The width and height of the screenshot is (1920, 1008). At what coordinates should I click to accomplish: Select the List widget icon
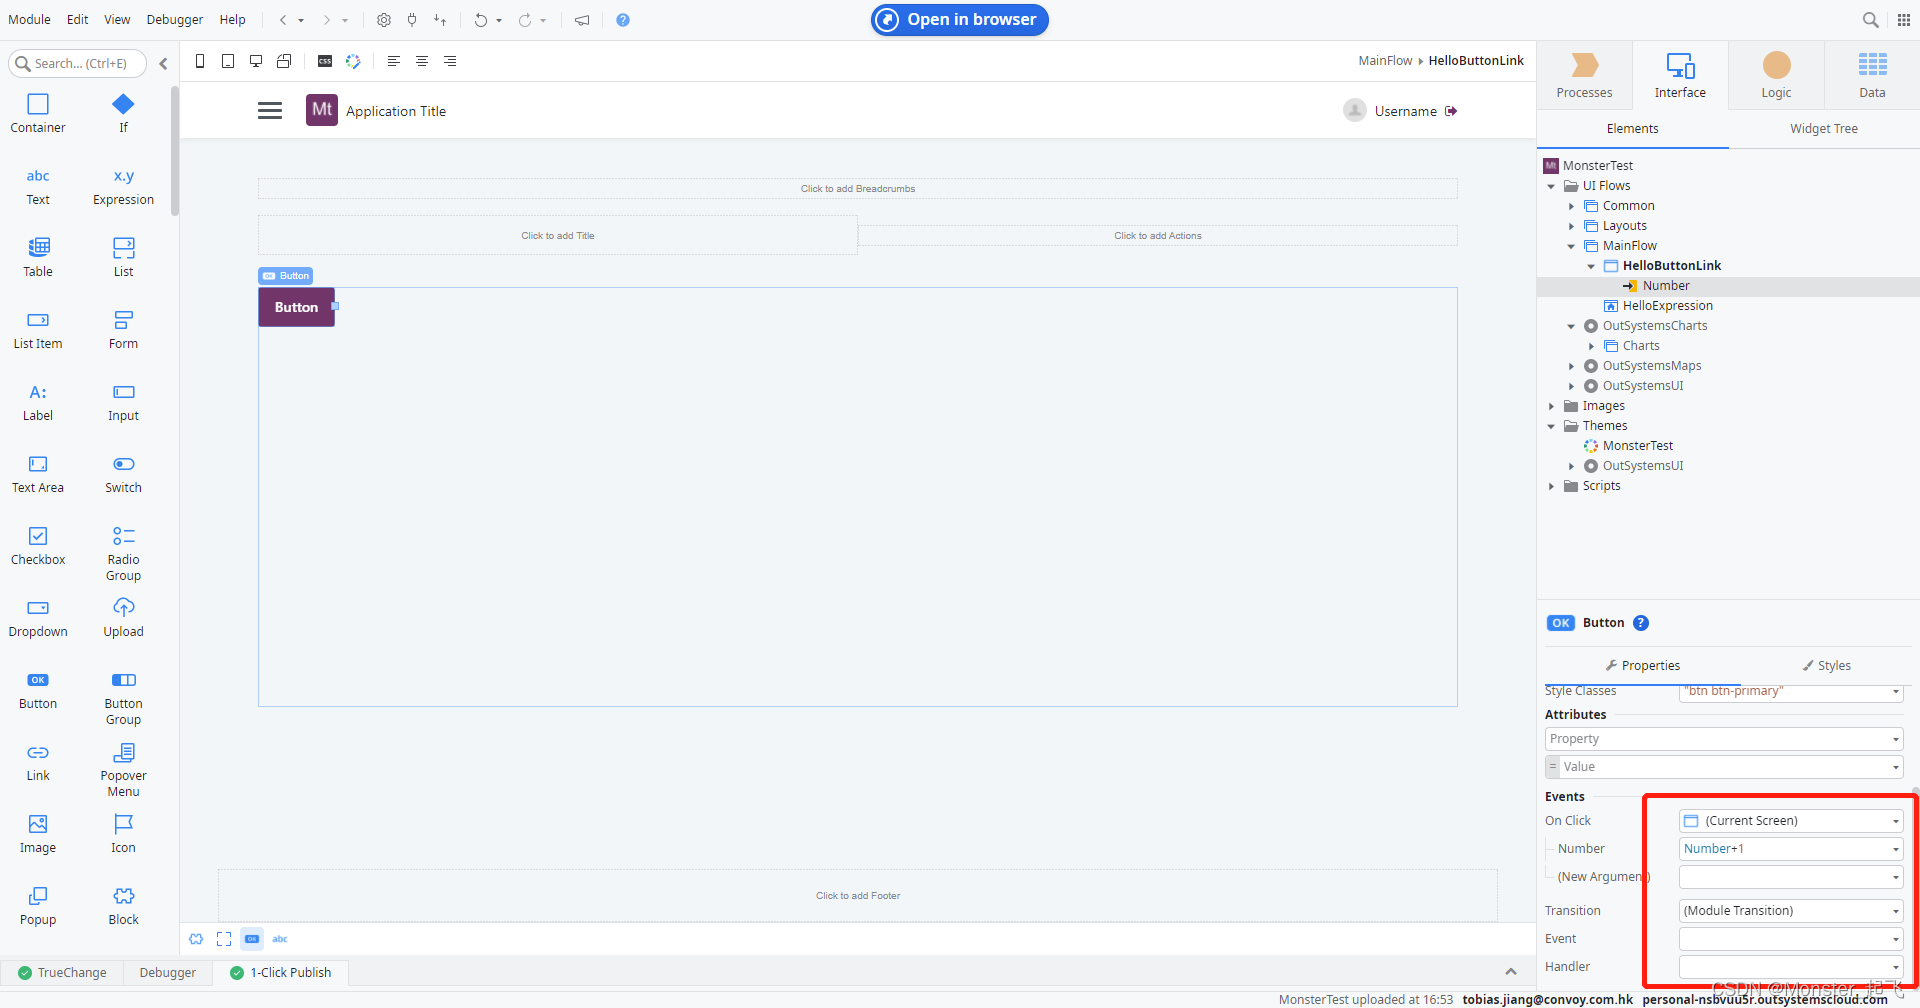click(x=123, y=247)
